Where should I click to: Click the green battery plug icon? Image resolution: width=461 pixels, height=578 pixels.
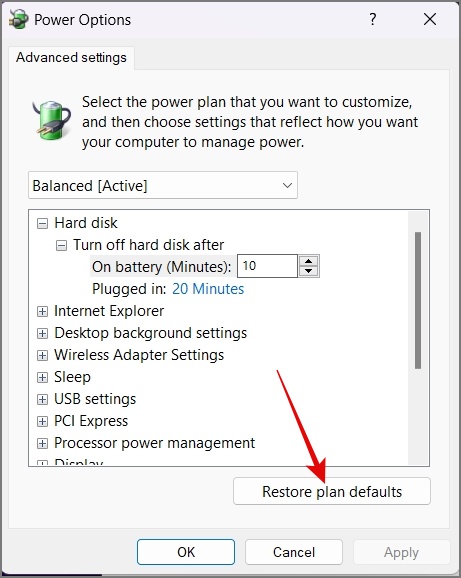click(x=52, y=120)
